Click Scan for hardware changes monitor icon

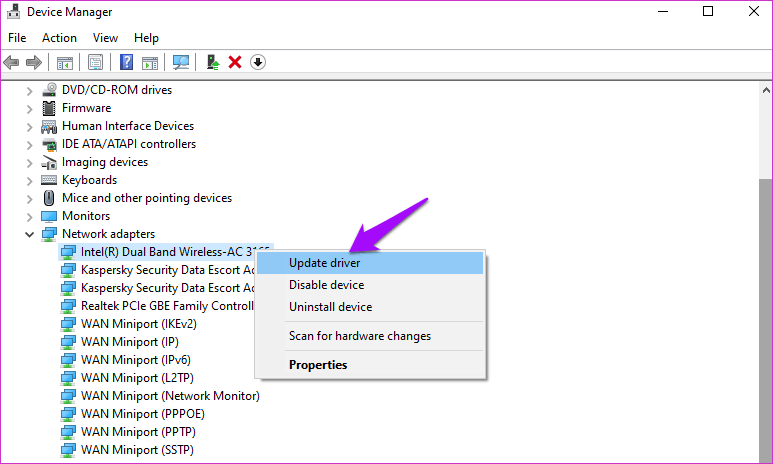(181, 62)
